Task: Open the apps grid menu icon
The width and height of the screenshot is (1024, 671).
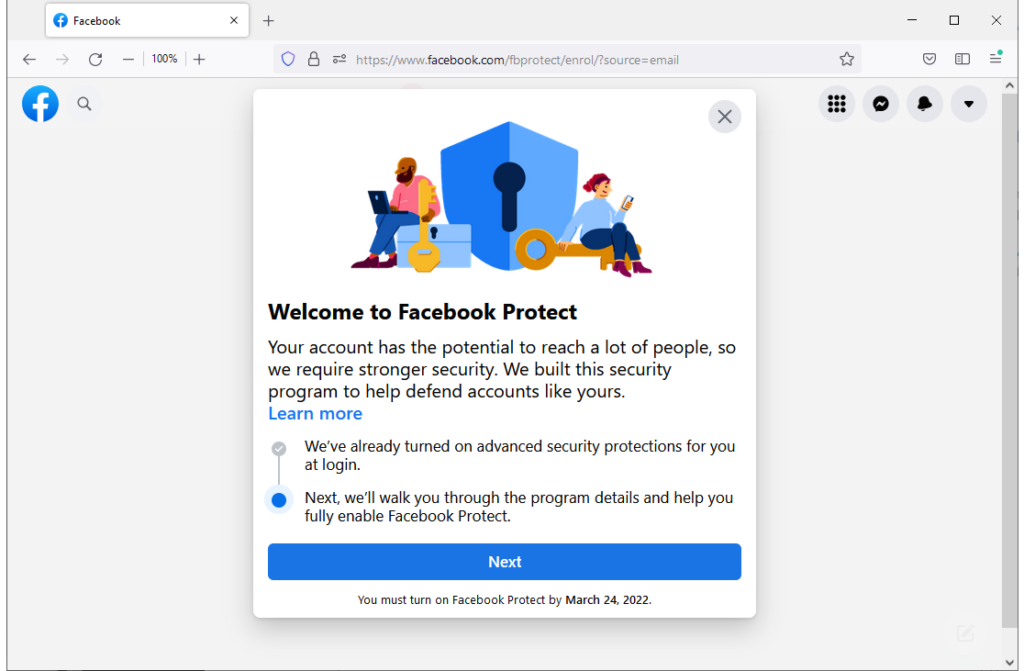Action: [x=837, y=104]
